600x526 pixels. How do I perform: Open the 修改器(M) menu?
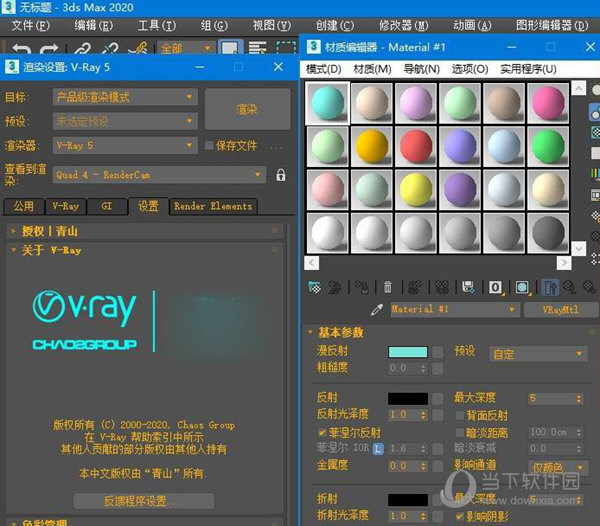coord(403,26)
